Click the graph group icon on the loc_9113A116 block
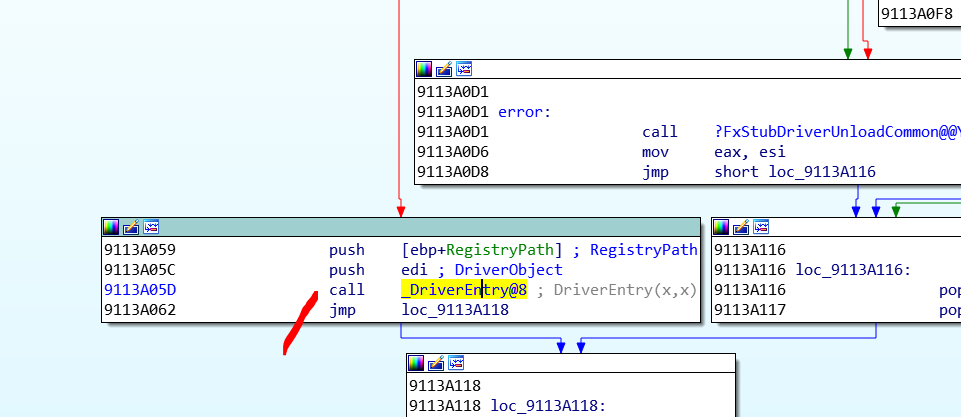The image size is (961, 417). (x=761, y=227)
